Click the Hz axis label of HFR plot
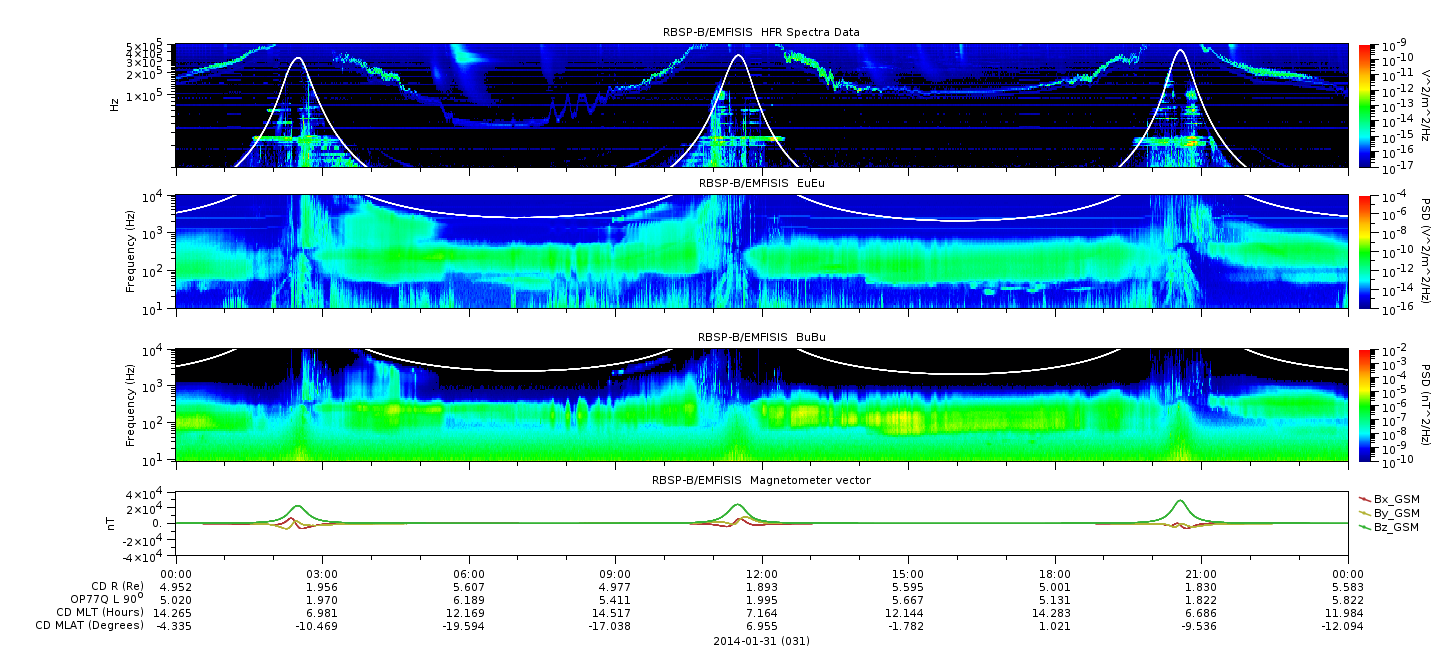 tap(114, 104)
